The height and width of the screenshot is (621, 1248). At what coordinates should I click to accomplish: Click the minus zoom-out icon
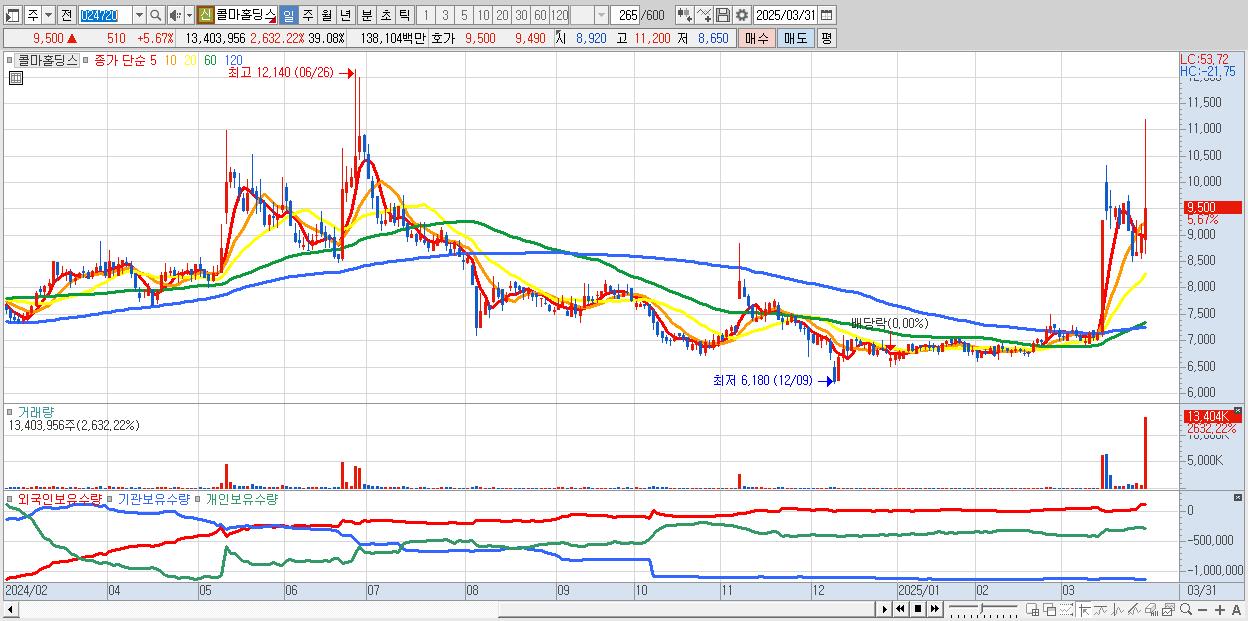coord(1202,610)
